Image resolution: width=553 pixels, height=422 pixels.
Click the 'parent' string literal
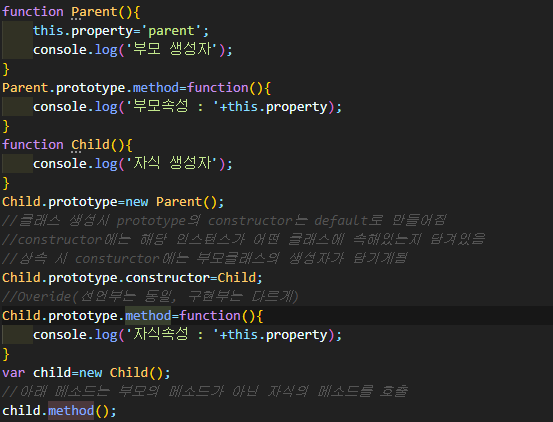171,31
